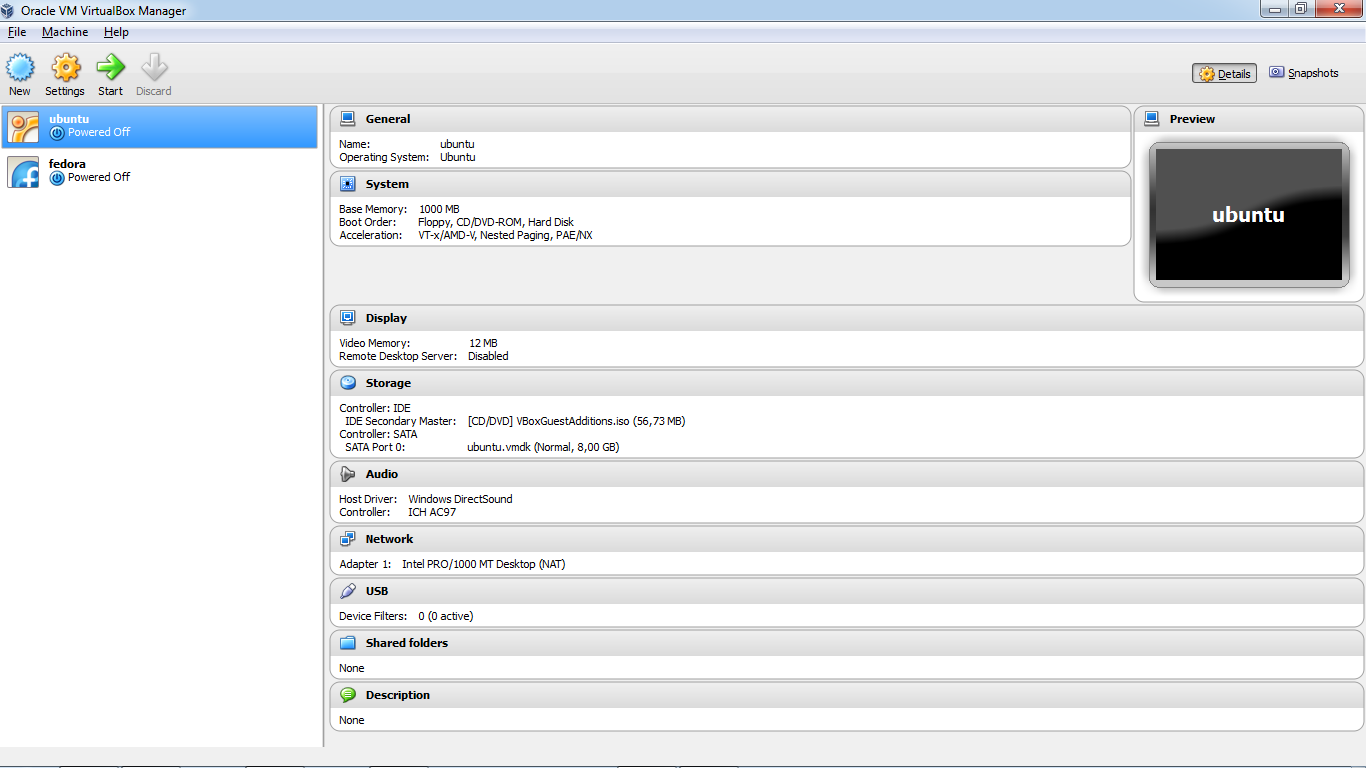
Task: Open the Help menu
Action: tap(116, 32)
